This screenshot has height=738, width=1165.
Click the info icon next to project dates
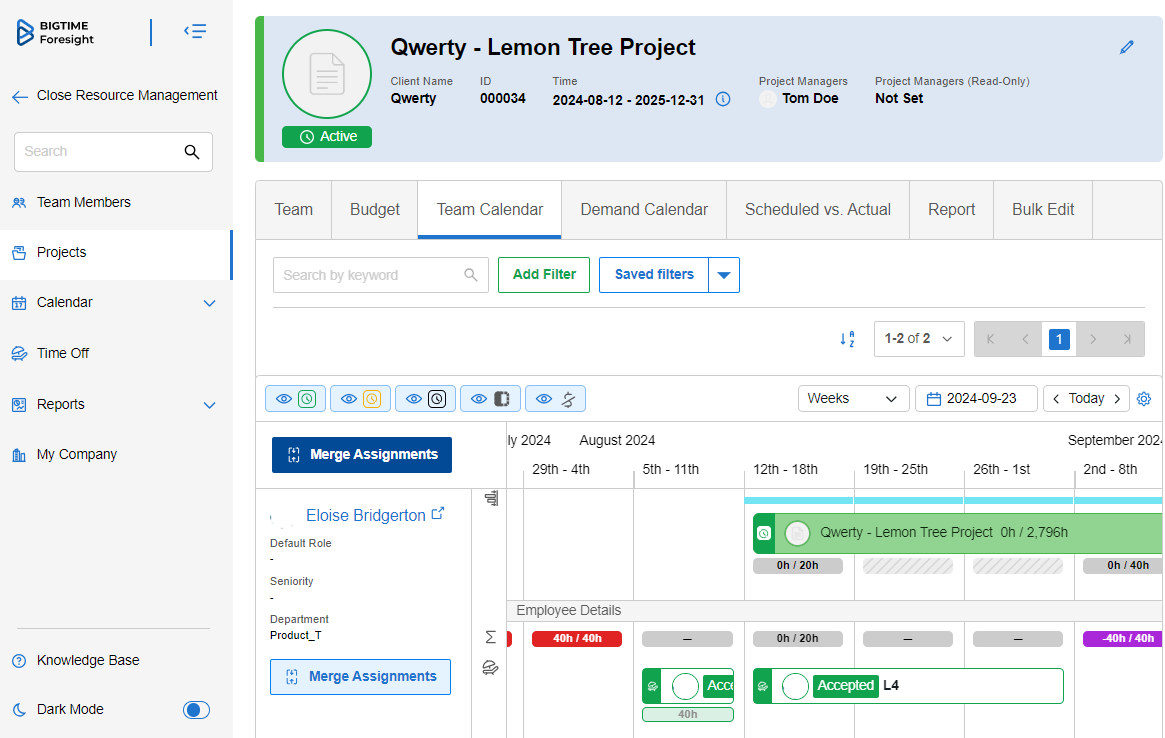tap(723, 99)
